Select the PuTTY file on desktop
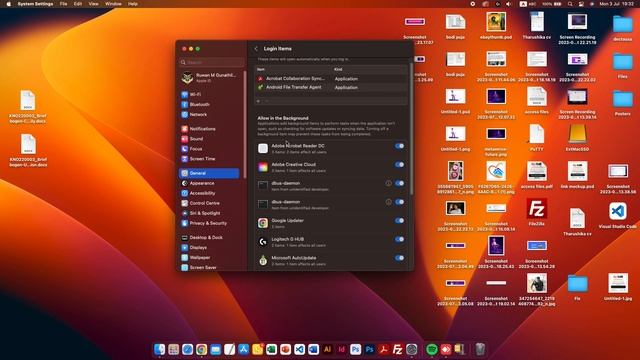This screenshot has height=360, width=640. coord(536,138)
